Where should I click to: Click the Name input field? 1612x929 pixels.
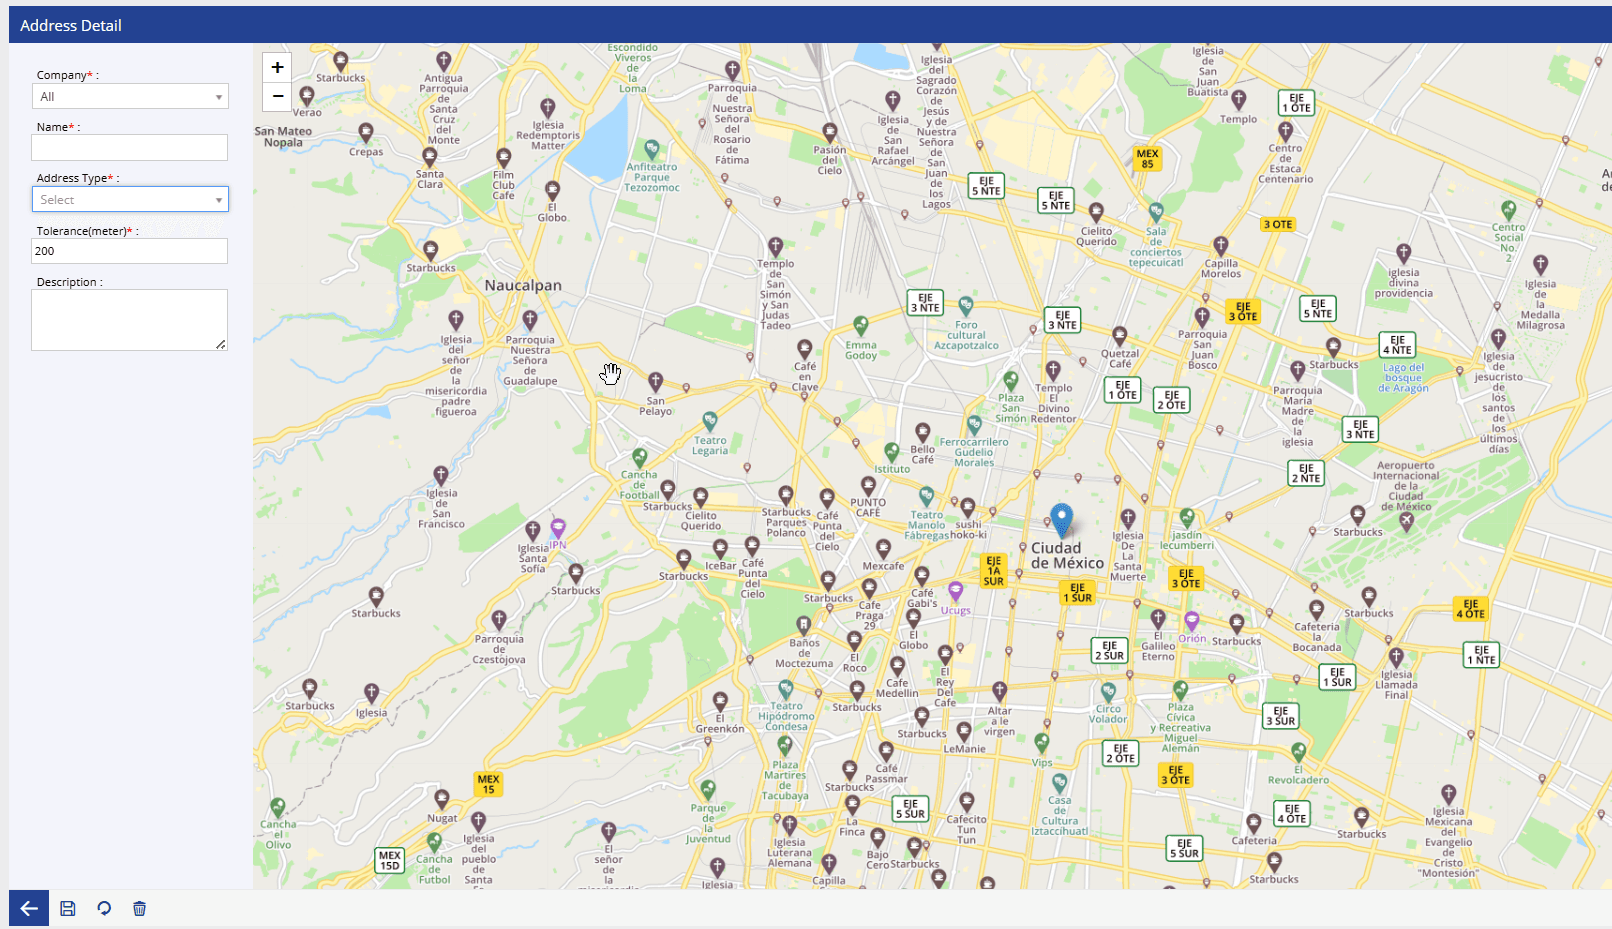pyautogui.click(x=130, y=148)
